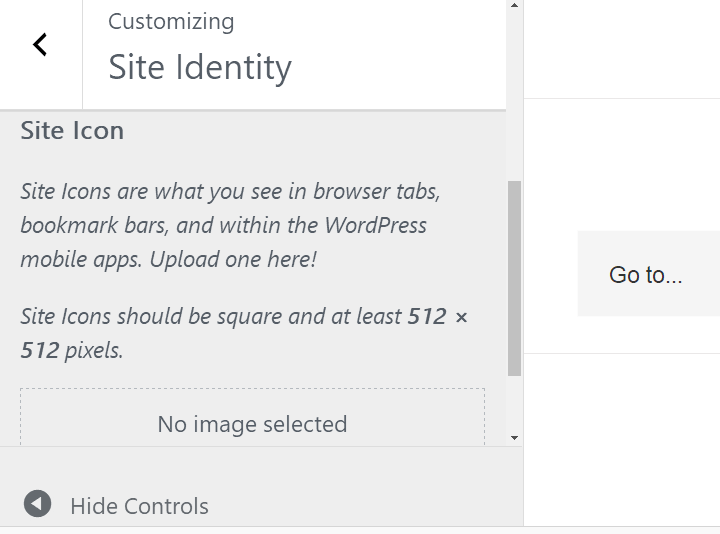Click the Hide Controls circular arrow icon
Image resolution: width=720 pixels, height=534 pixels.
pos(37,504)
